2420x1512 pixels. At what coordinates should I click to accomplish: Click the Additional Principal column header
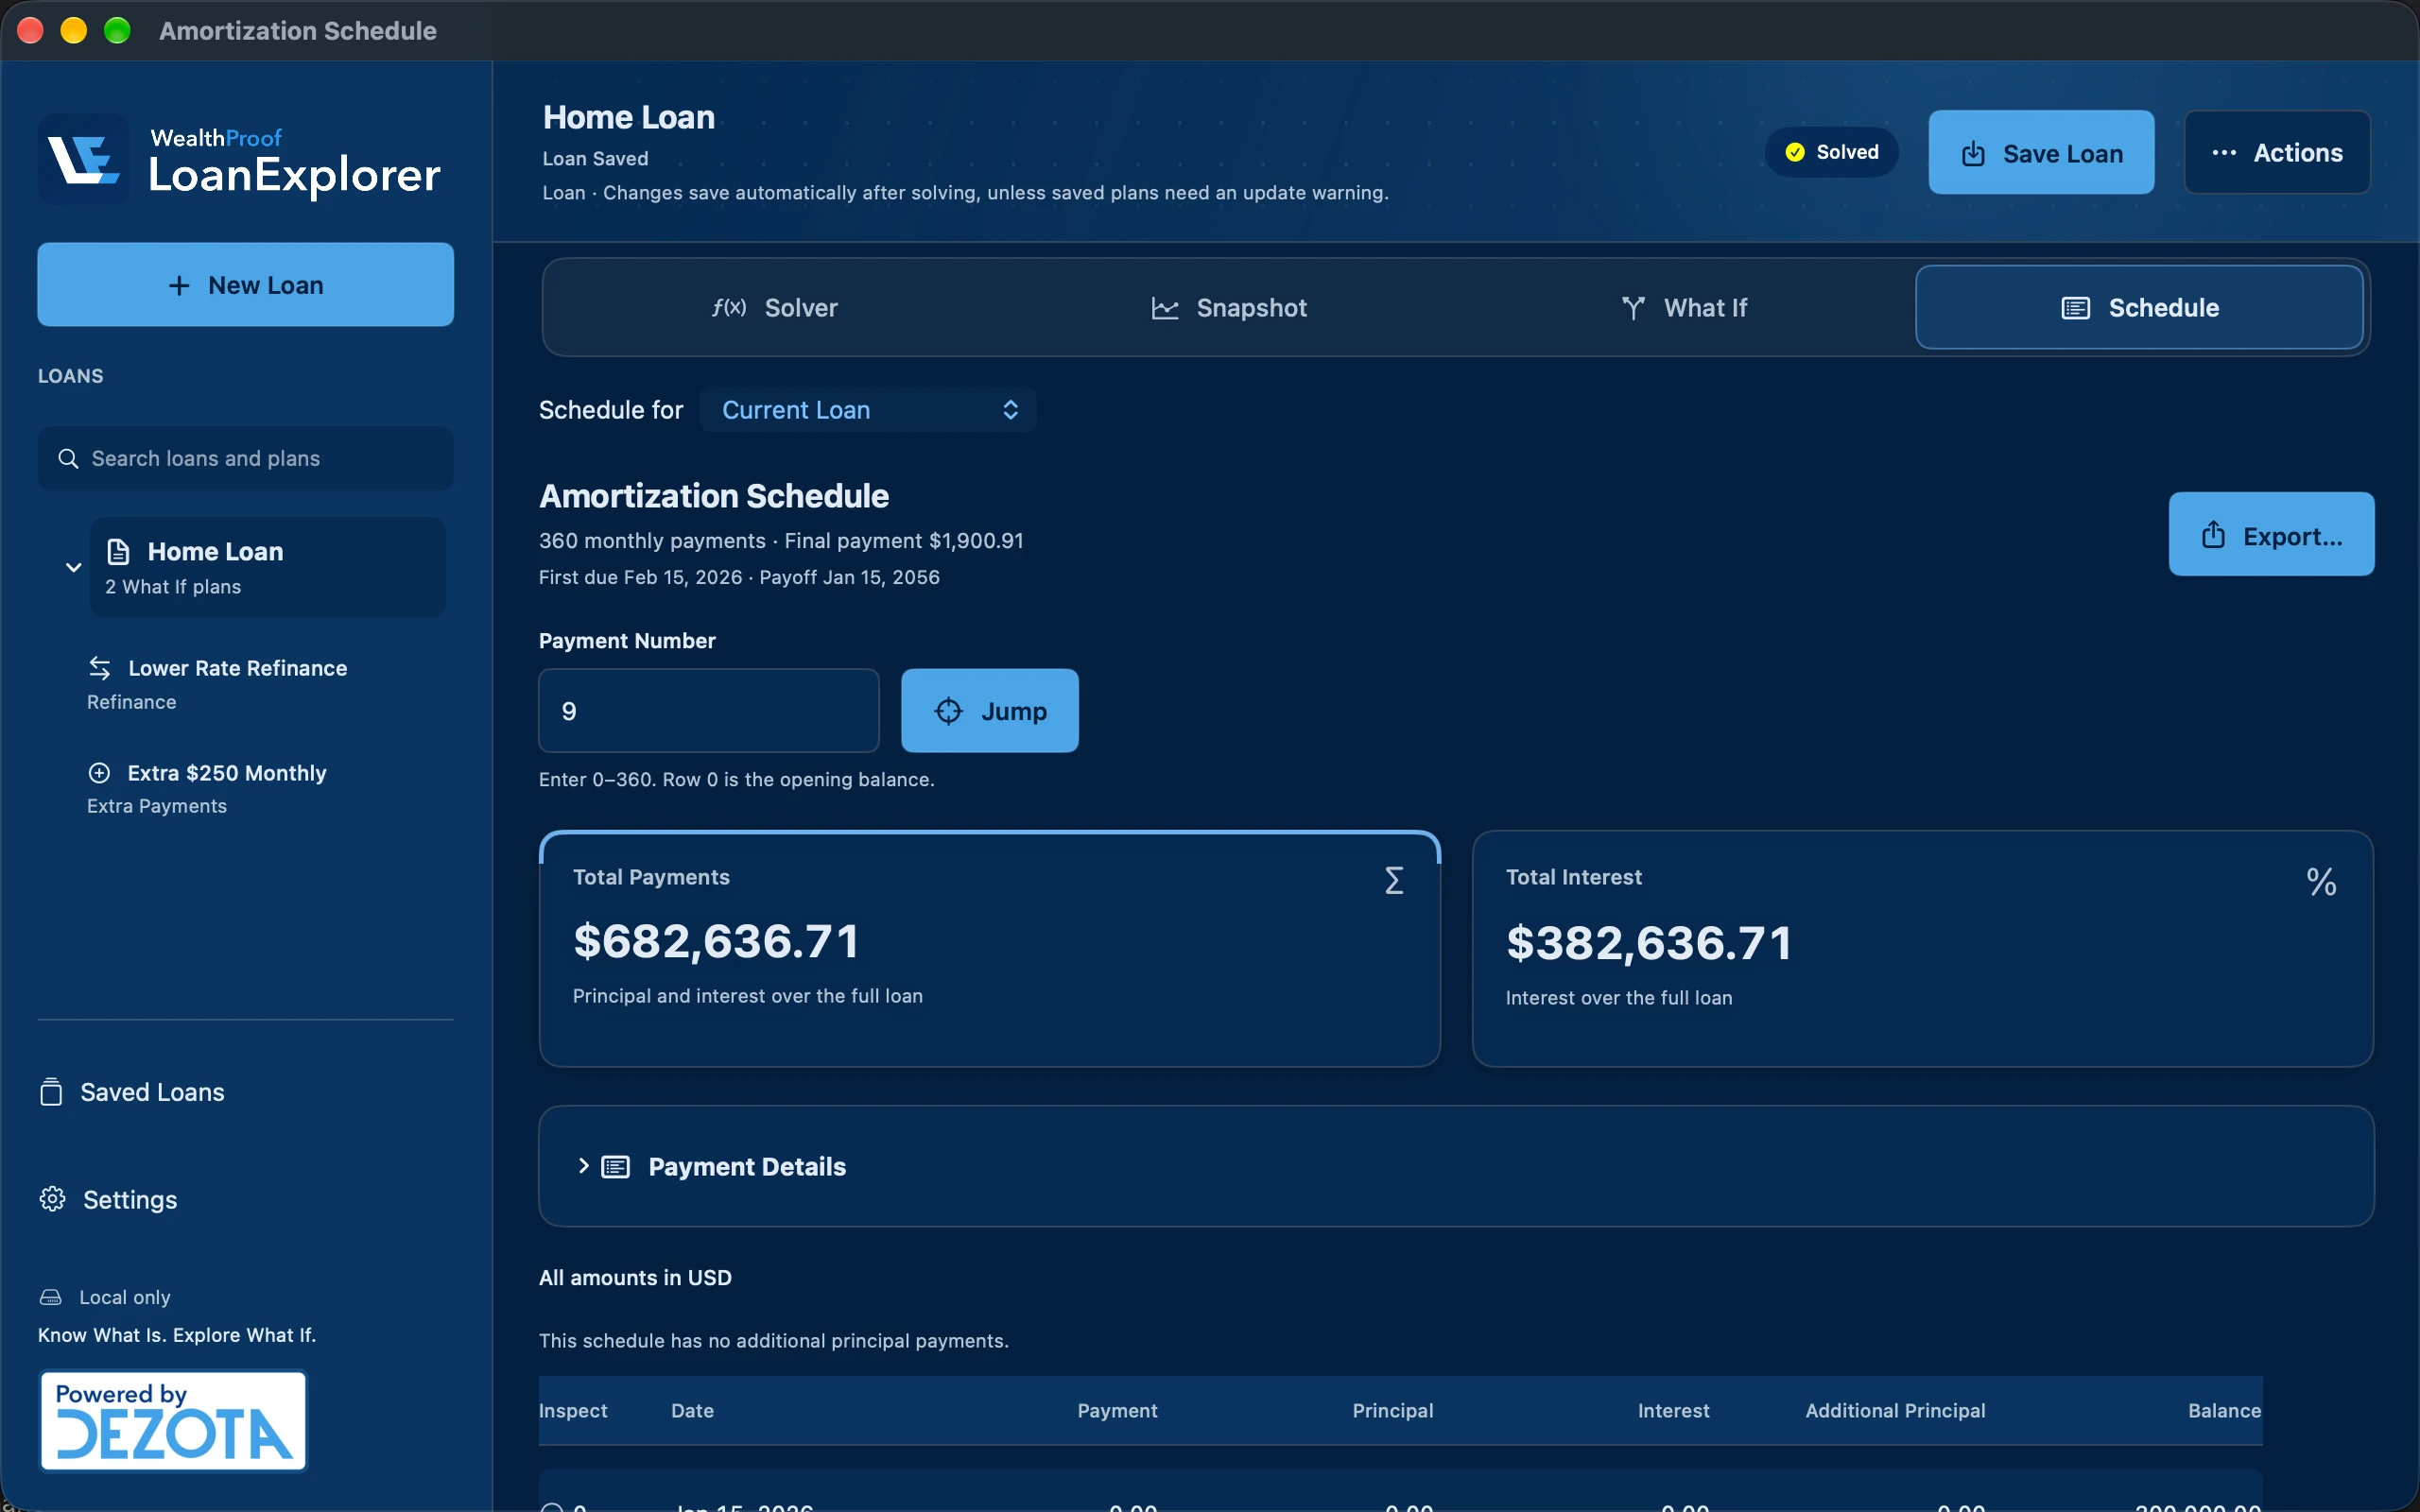(1895, 1410)
